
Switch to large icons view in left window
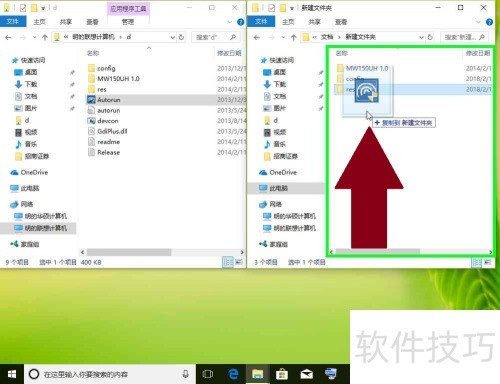tap(239, 262)
